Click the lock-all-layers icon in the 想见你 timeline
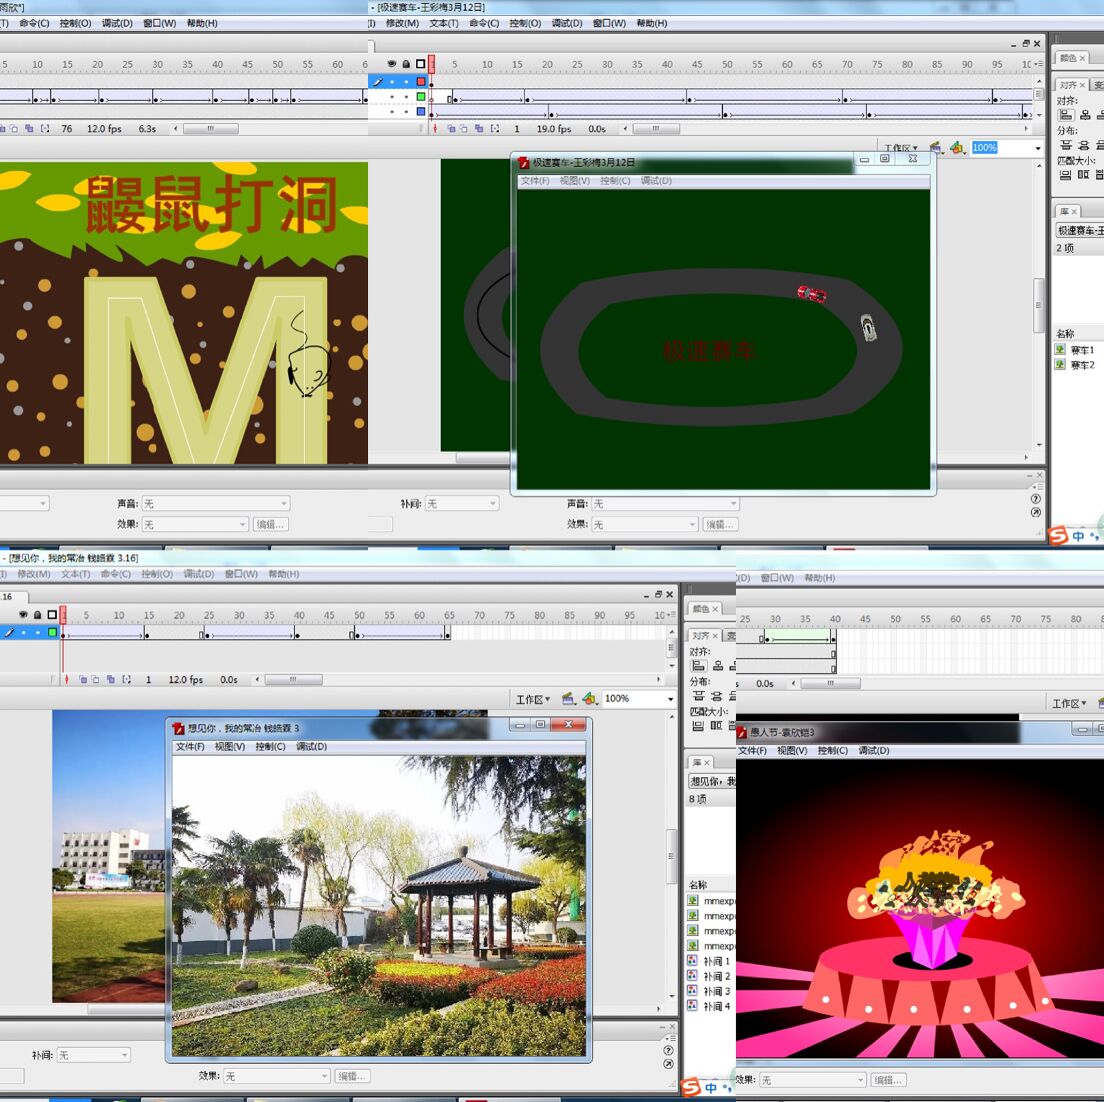1104x1102 pixels. (37, 615)
